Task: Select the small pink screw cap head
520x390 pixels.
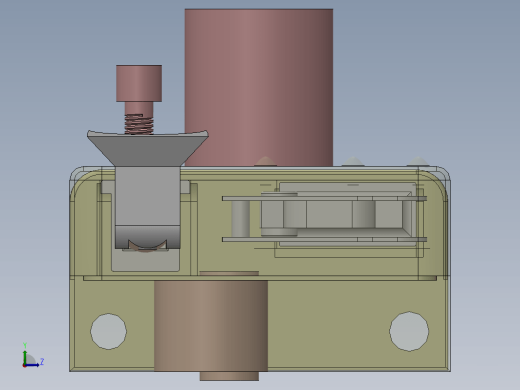Action: coord(139,83)
